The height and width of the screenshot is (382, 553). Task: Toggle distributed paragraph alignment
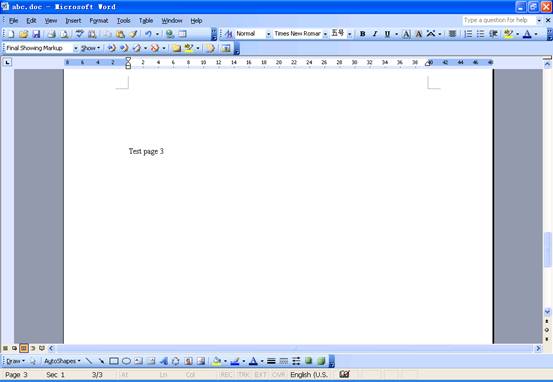(452, 34)
